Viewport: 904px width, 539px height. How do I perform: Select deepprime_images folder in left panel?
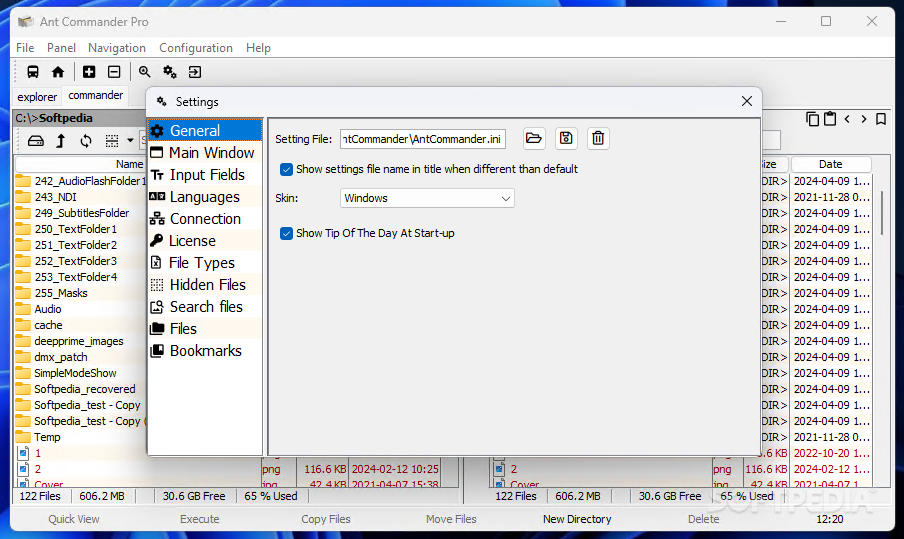78,341
